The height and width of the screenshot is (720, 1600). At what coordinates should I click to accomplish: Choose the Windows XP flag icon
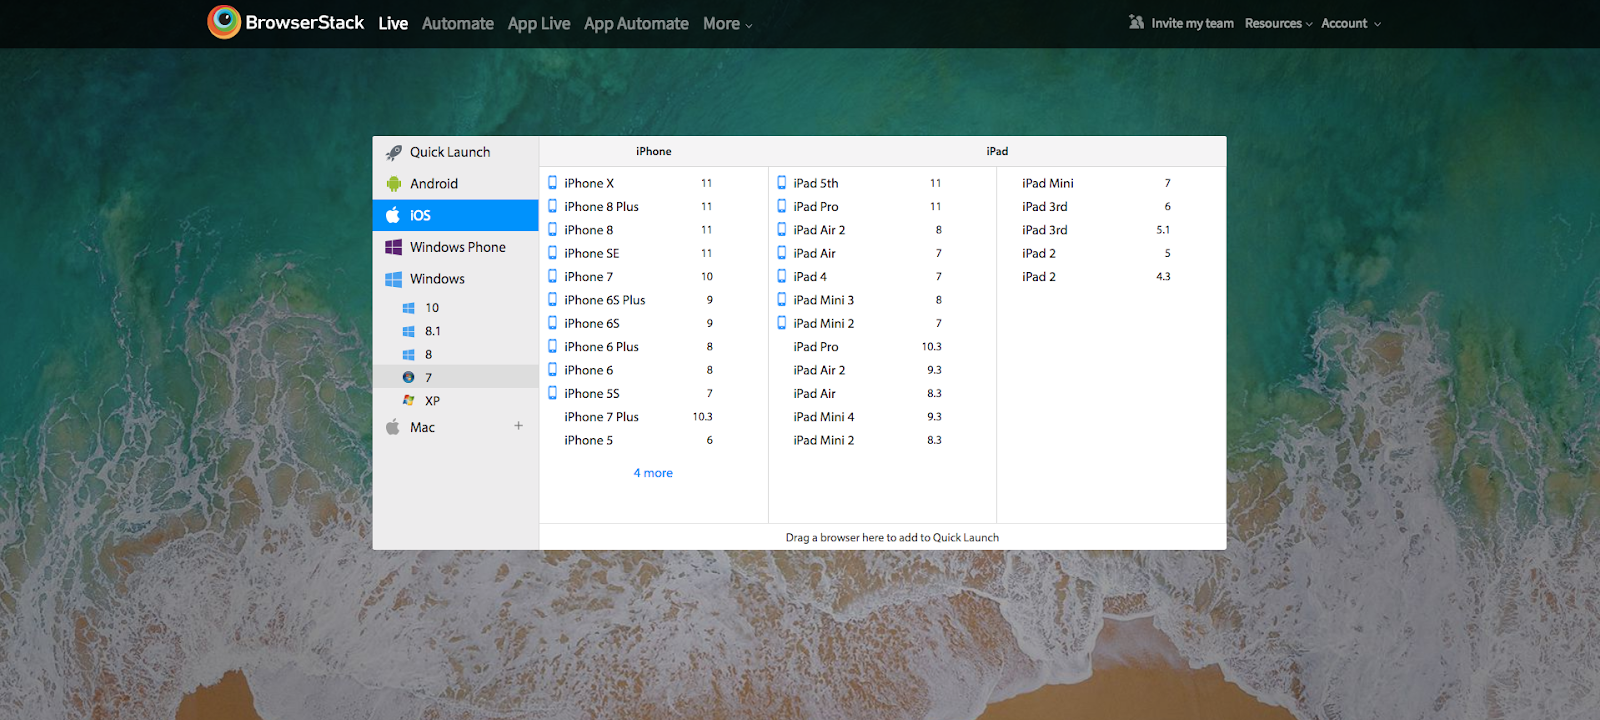point(408,401)
